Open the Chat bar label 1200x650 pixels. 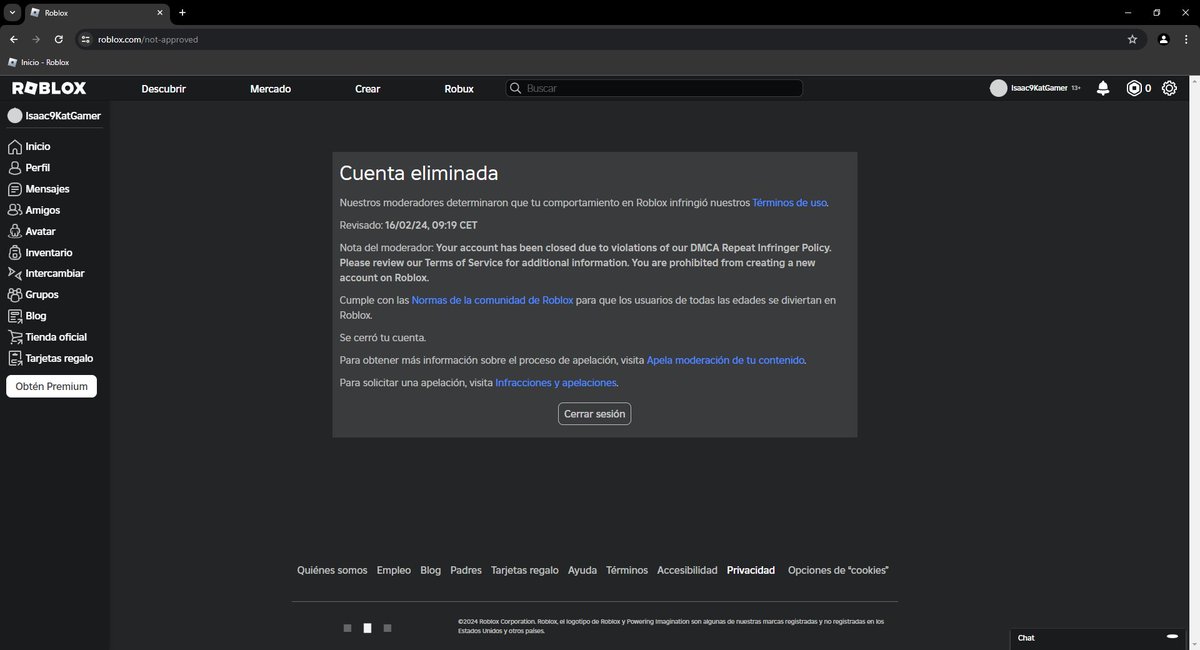click(1026, 637)
